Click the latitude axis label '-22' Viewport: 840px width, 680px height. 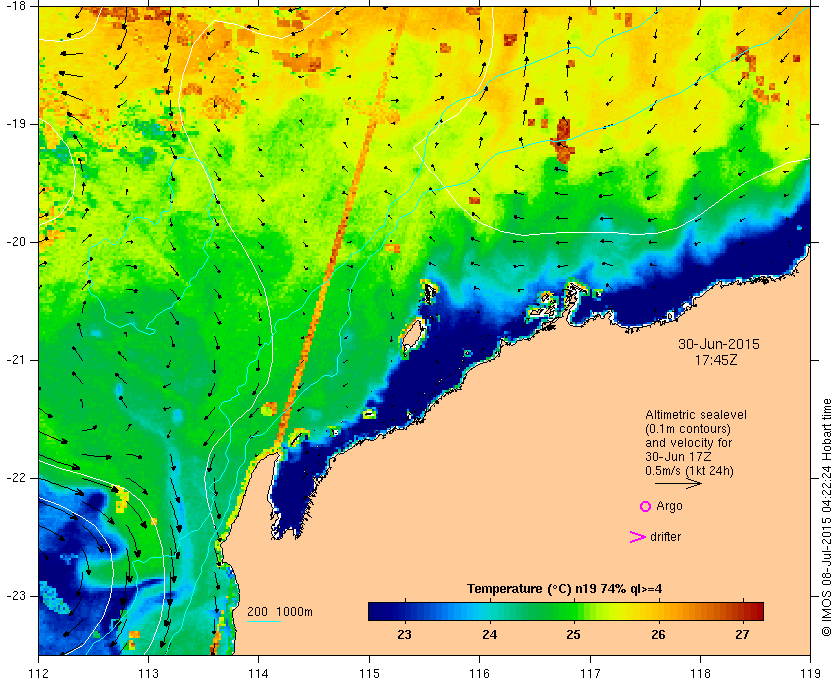14,477
